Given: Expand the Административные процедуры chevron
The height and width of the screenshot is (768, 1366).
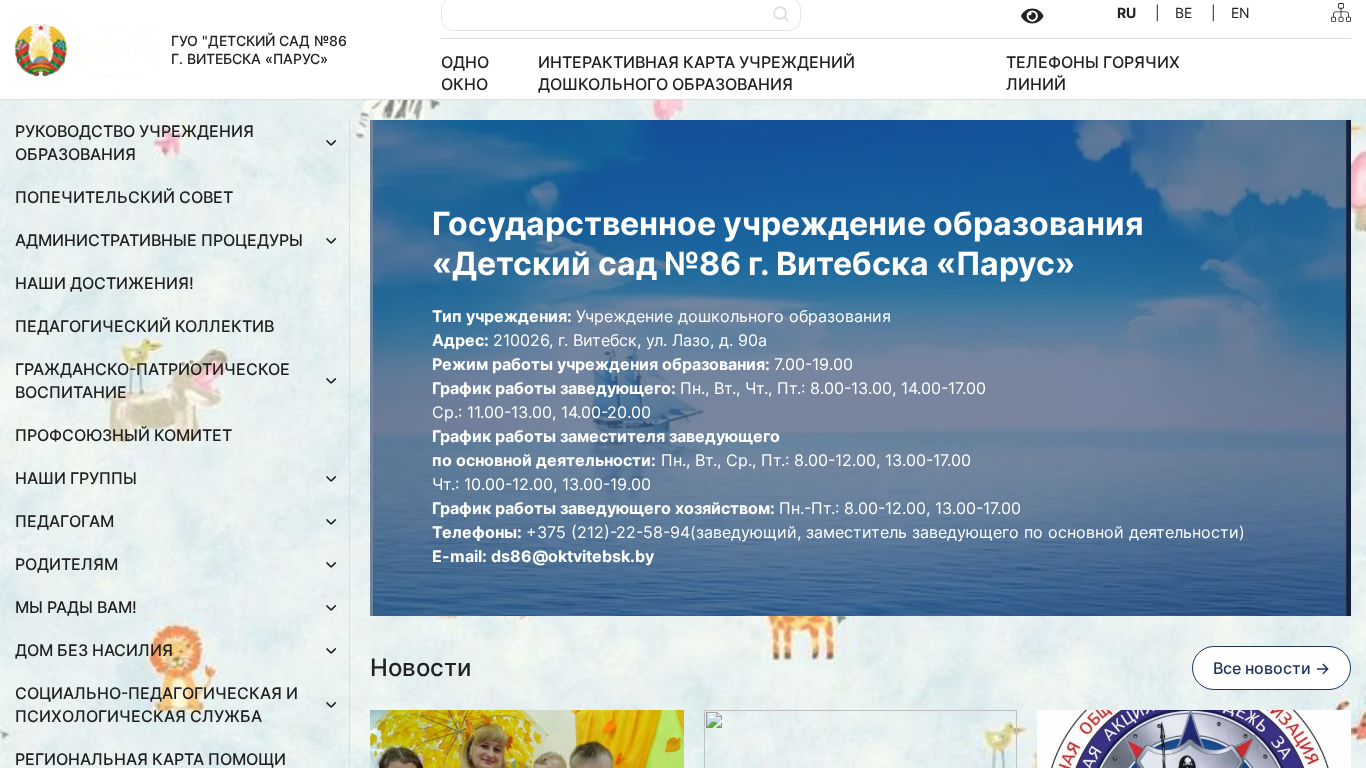Looking at the screenshot, I should [331, 241].
